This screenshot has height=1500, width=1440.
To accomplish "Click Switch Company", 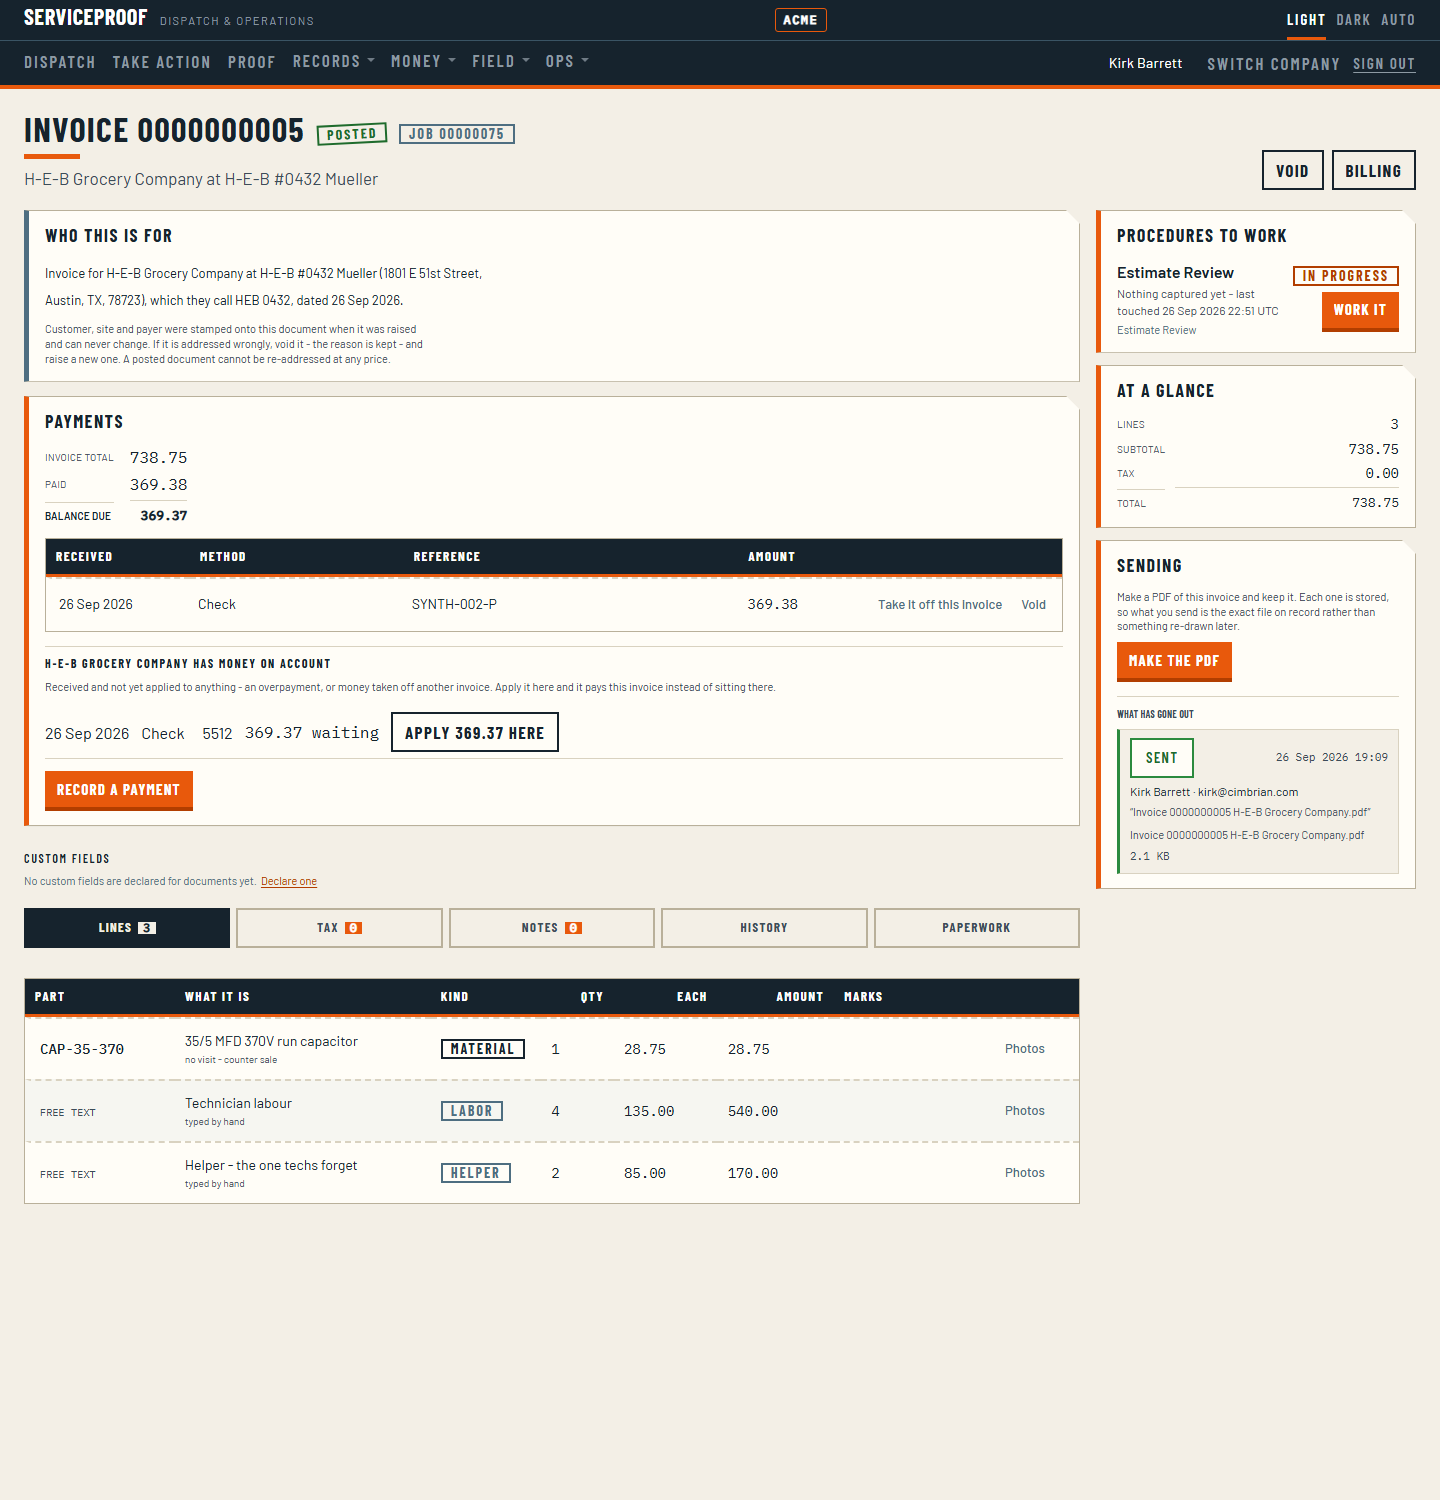I will pos(1273,64).
